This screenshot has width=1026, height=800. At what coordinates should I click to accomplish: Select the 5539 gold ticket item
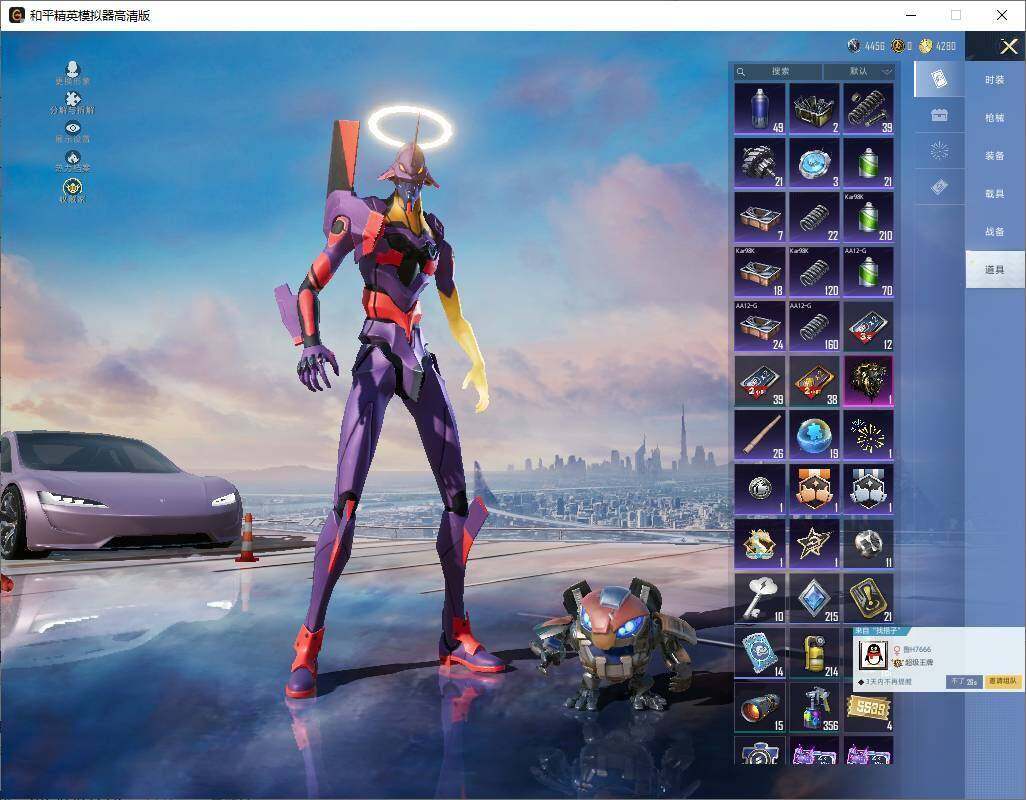point(868,708)
